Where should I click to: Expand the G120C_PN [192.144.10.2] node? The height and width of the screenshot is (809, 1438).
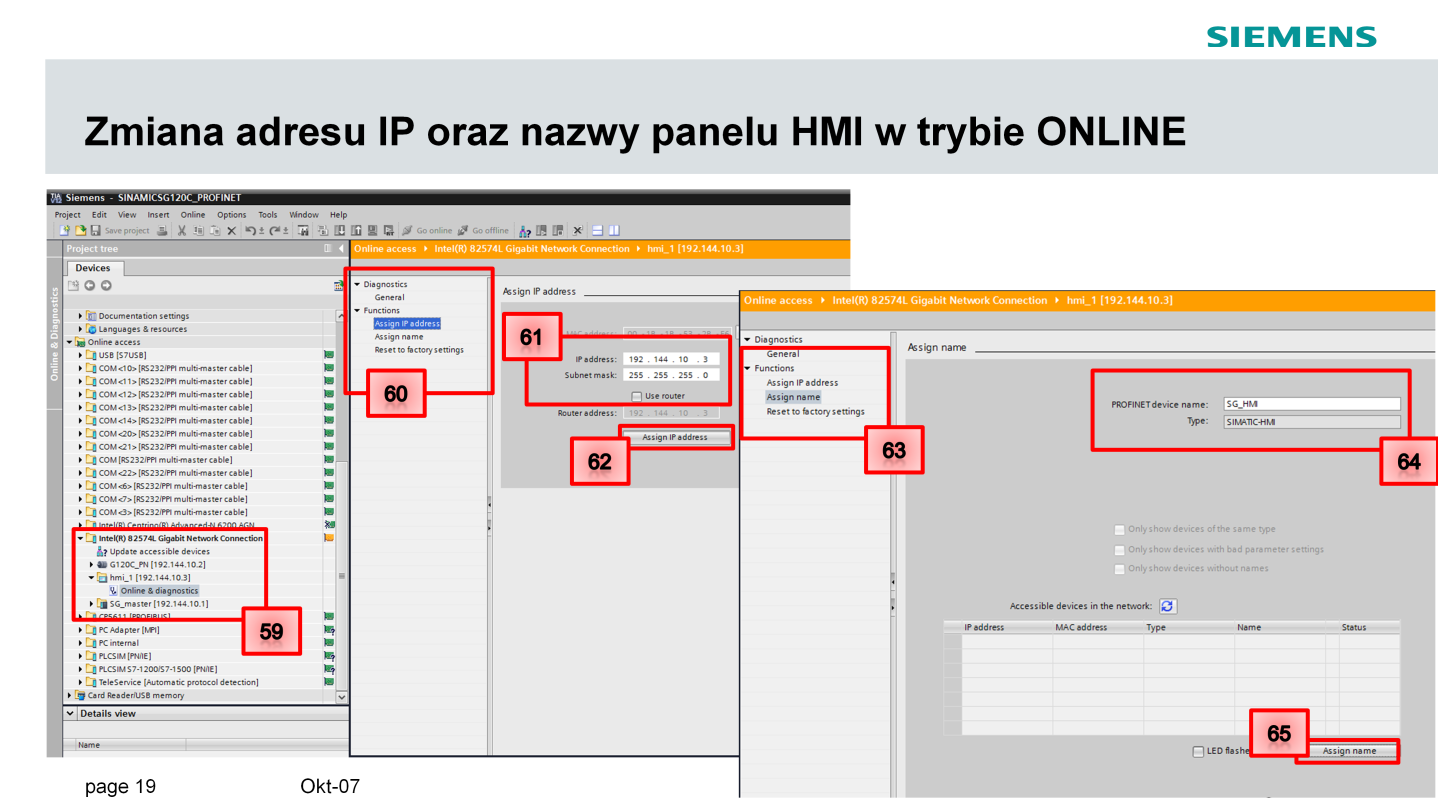(91, 564)
